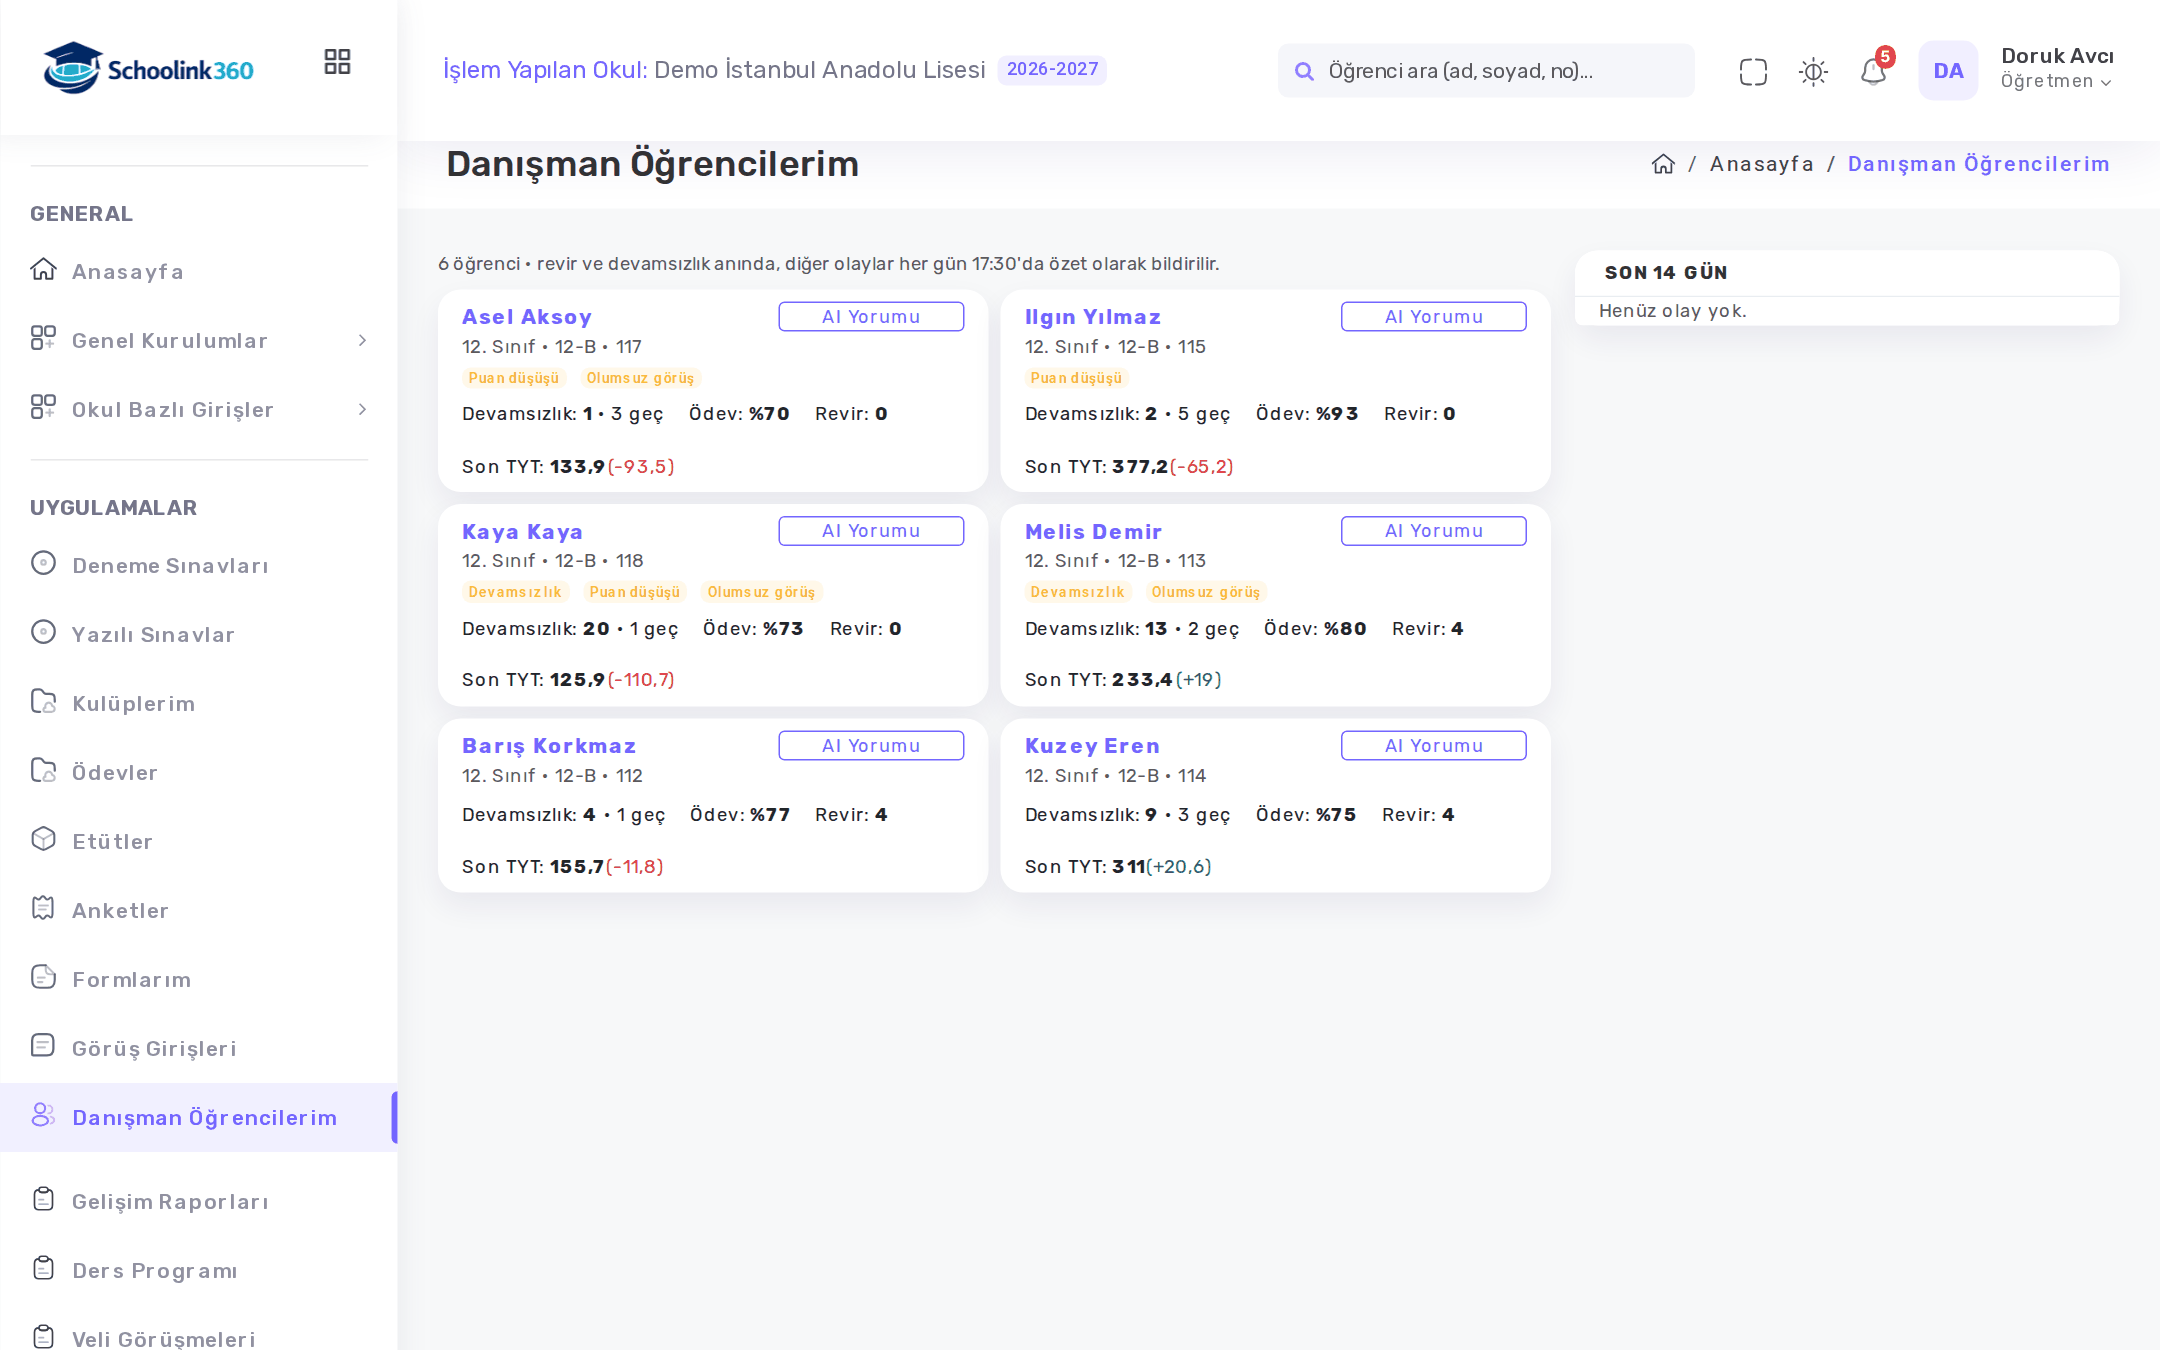Click the Görüş Girişleri icon

point(43,1046)
